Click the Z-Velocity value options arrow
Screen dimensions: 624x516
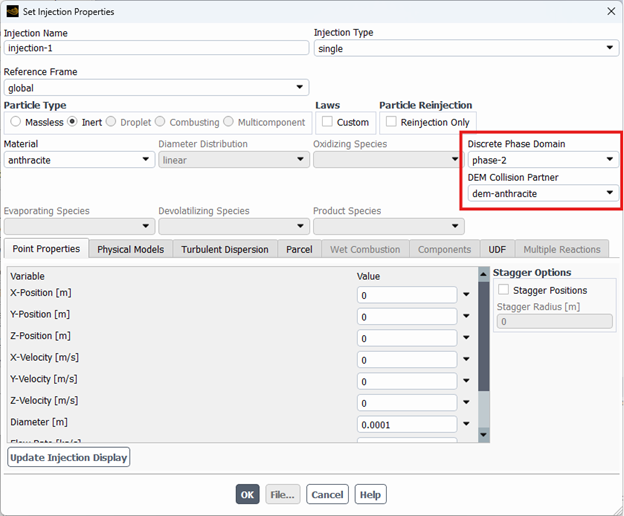466,403
